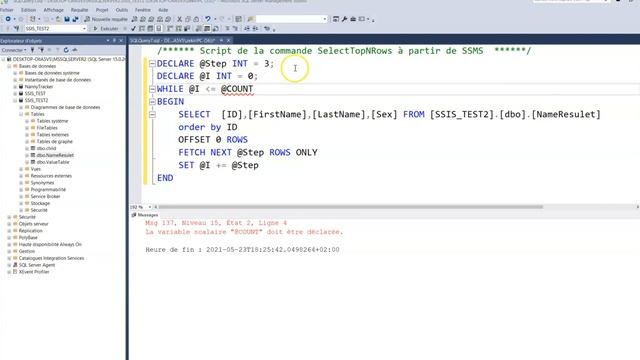Click the Messages tab icon
640x360 pixels.
click(x=133, y=215)
